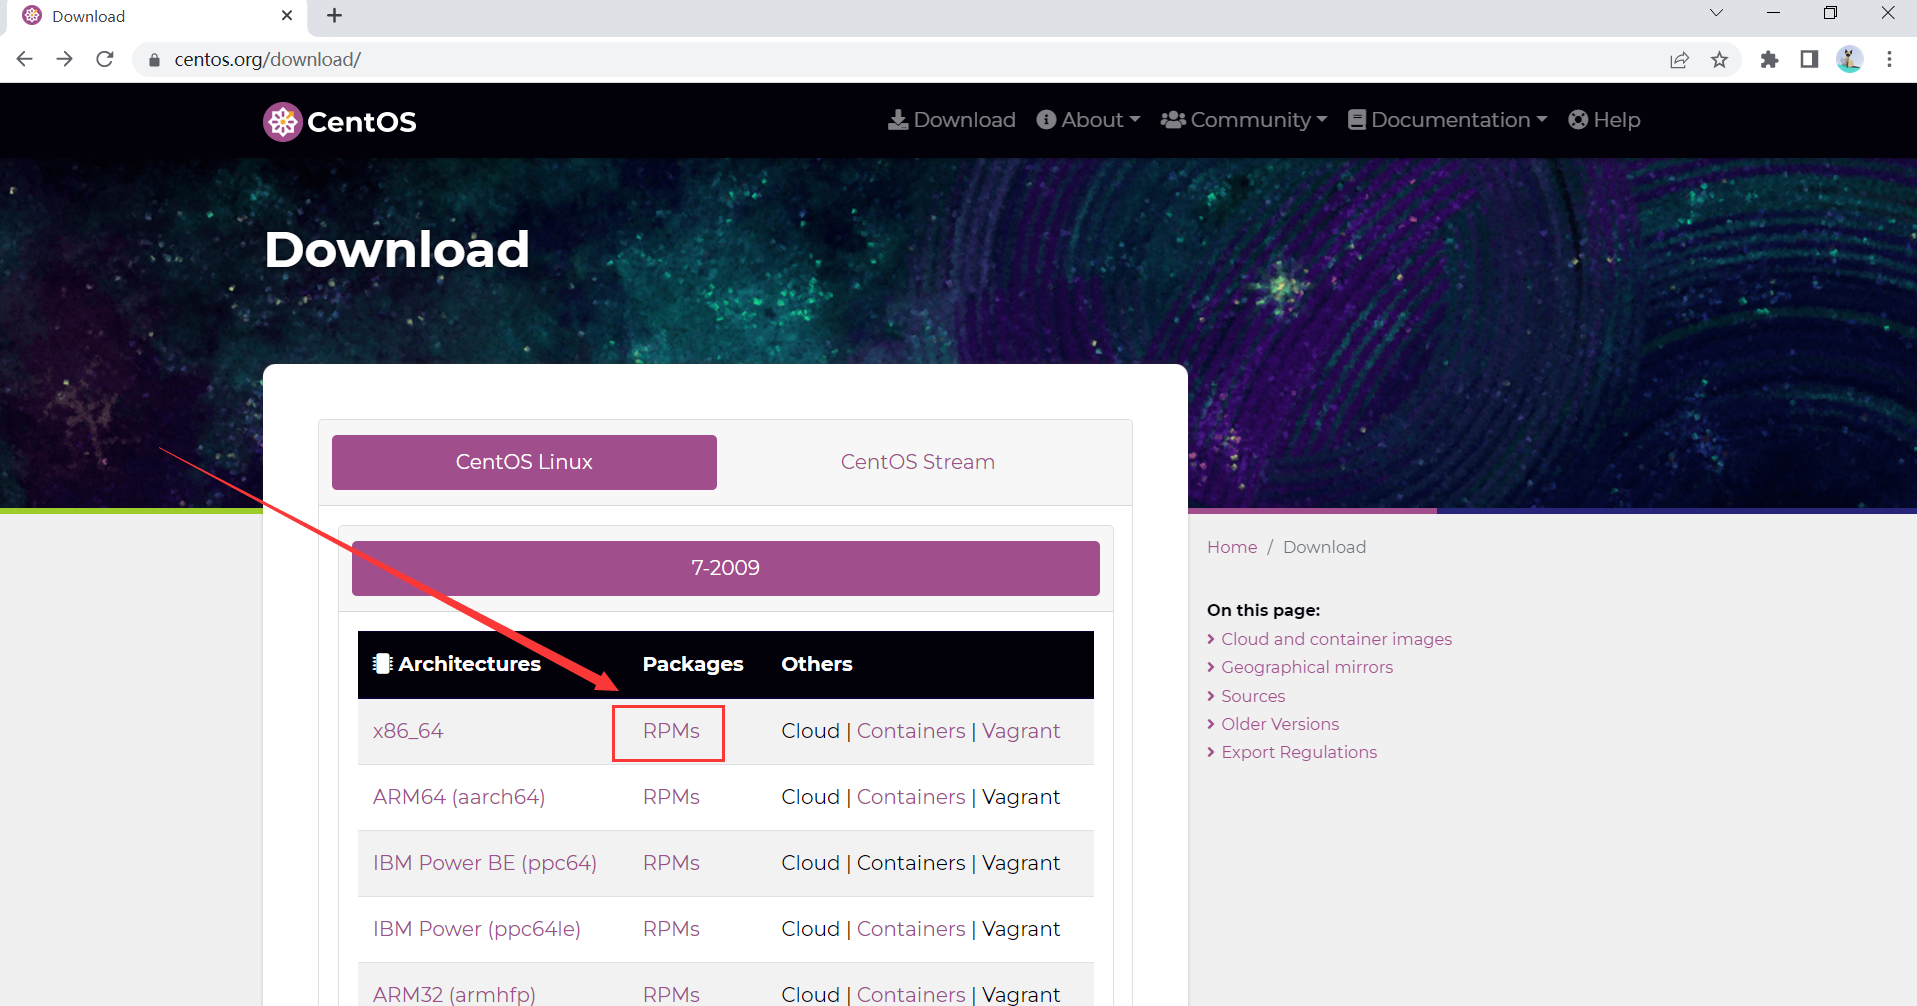The width and height of the screenshot is (1917, 1006).
Task: Click the x86_64 architecture link
Action: click(408, 731)
